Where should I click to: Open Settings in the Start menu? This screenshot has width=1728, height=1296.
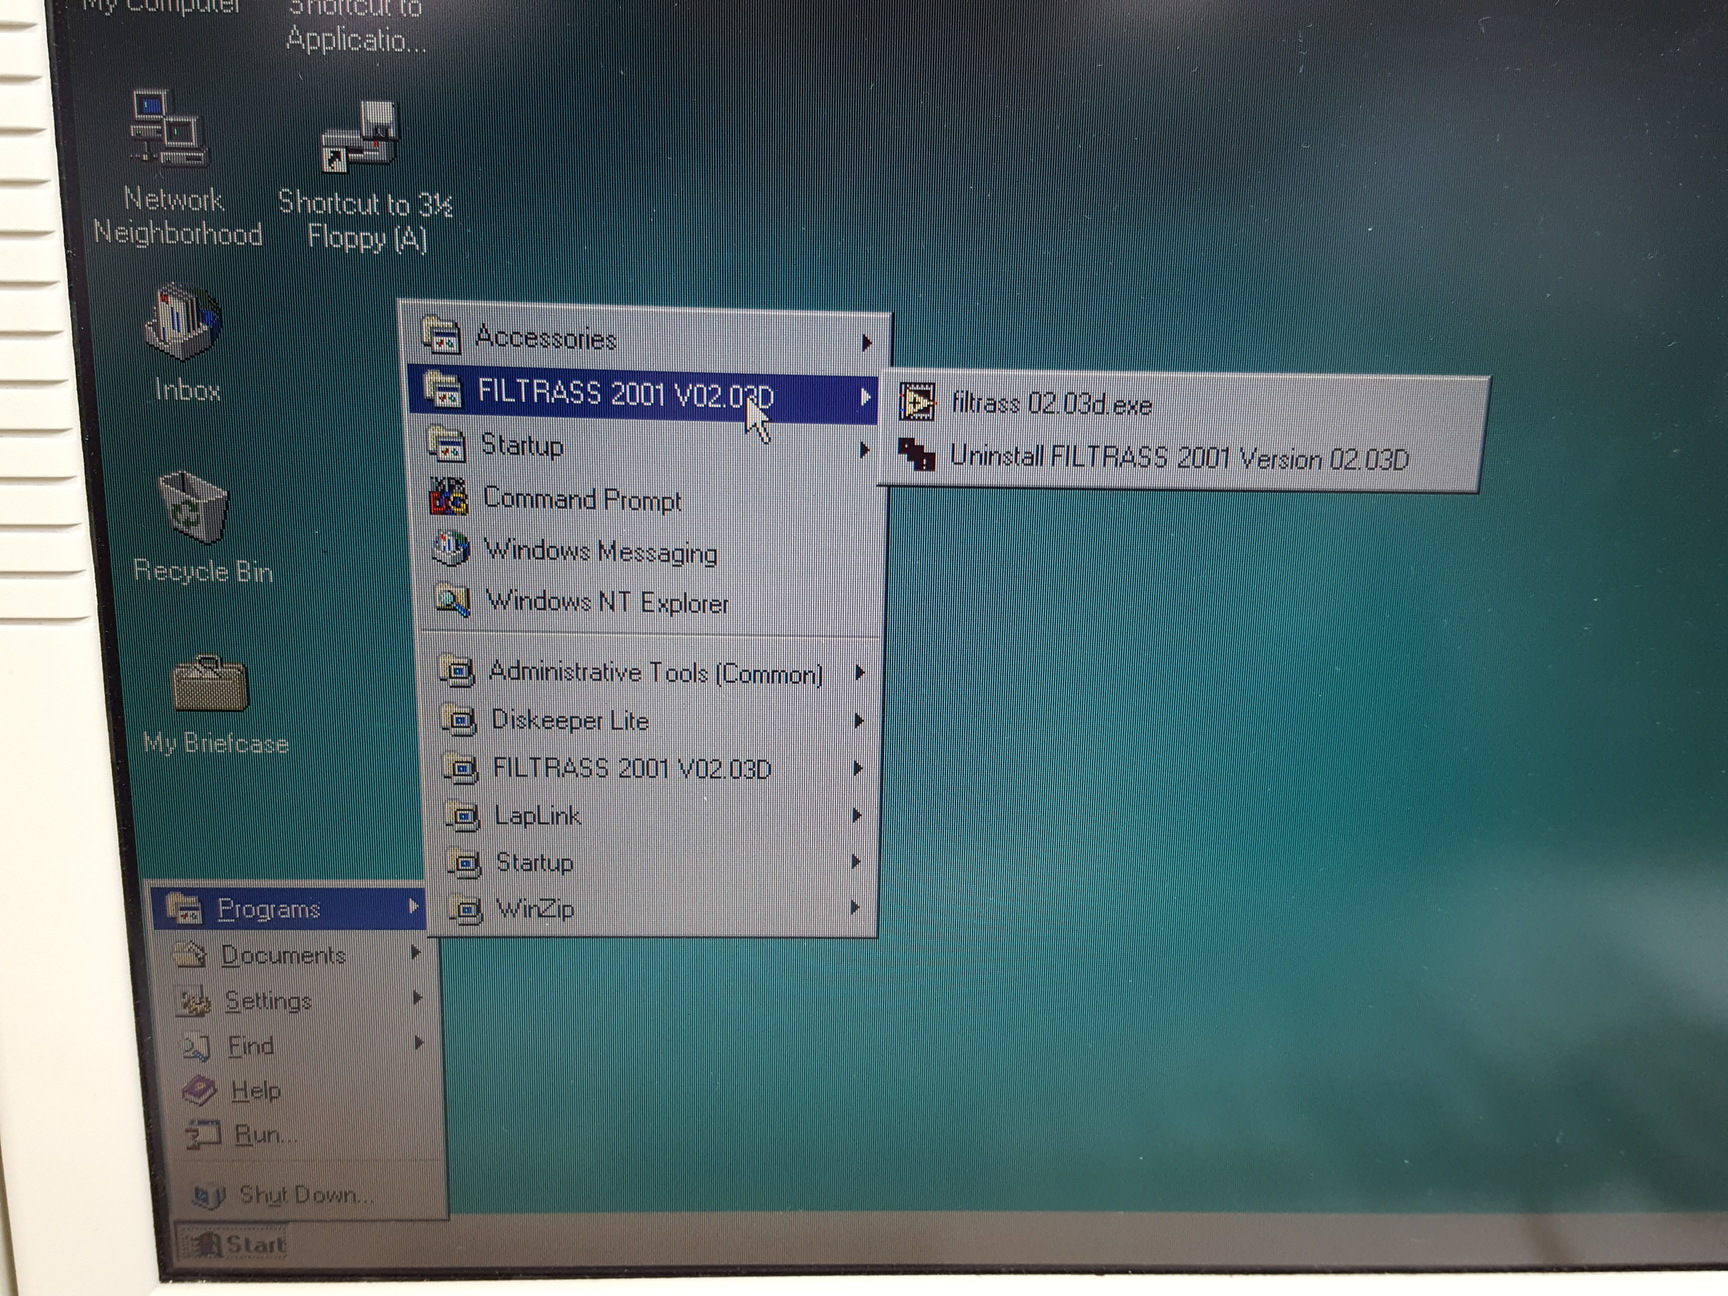[x=268, y=1001]
